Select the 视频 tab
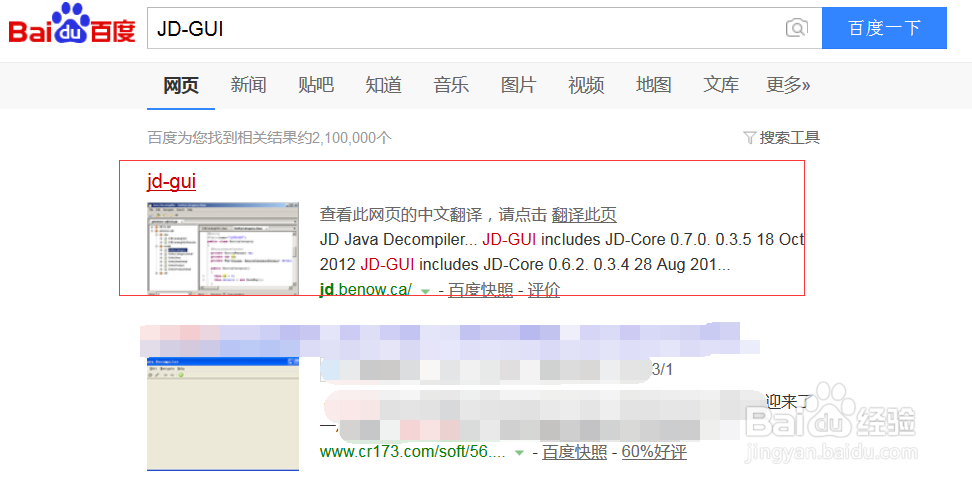The height and width of the screenshot is (486, 972). tap(586, 85)
